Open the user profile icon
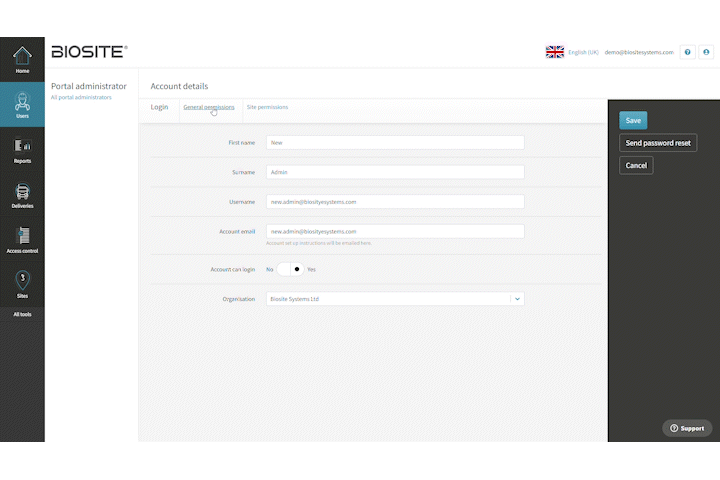720x480 pixels. (706, 52)
